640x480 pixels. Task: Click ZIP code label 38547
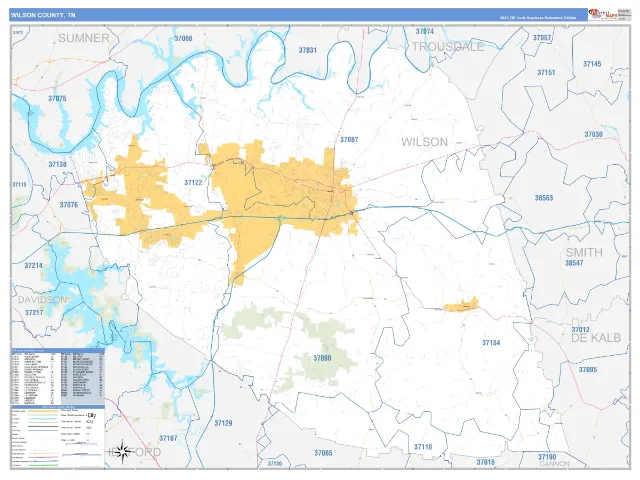[574, 263]
